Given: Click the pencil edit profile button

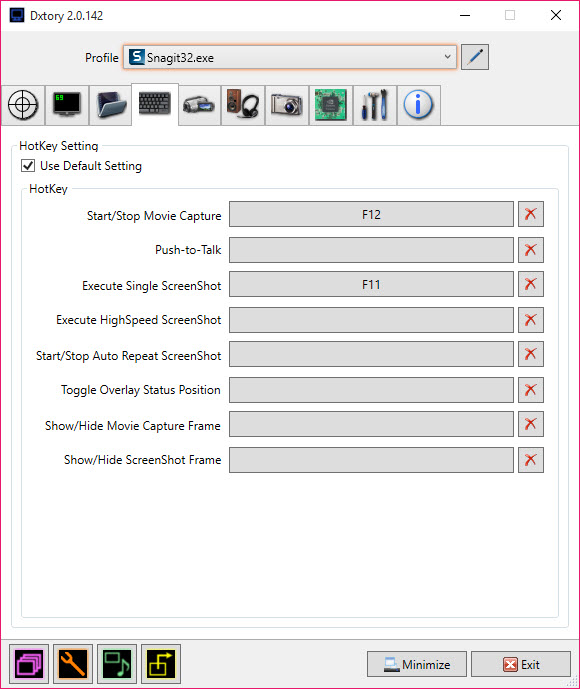Looking at the screenshot, I should (475, 57).
